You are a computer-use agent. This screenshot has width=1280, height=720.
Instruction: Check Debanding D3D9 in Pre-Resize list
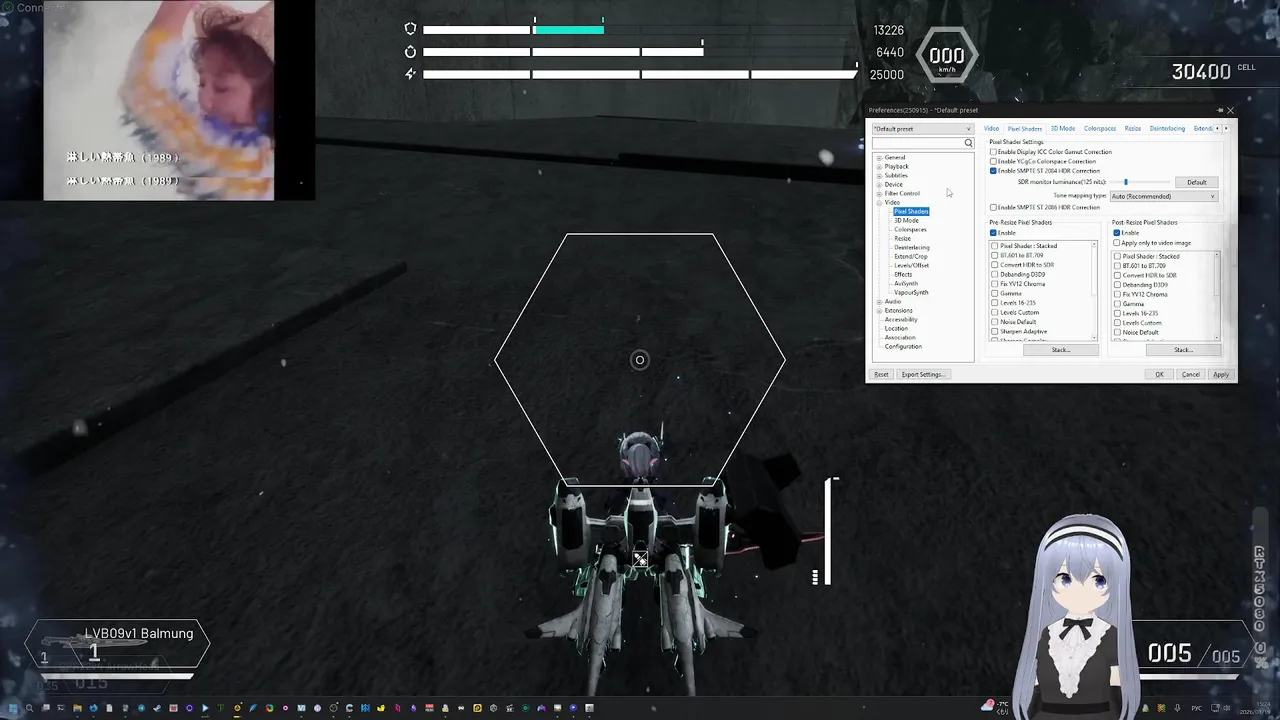995,274
